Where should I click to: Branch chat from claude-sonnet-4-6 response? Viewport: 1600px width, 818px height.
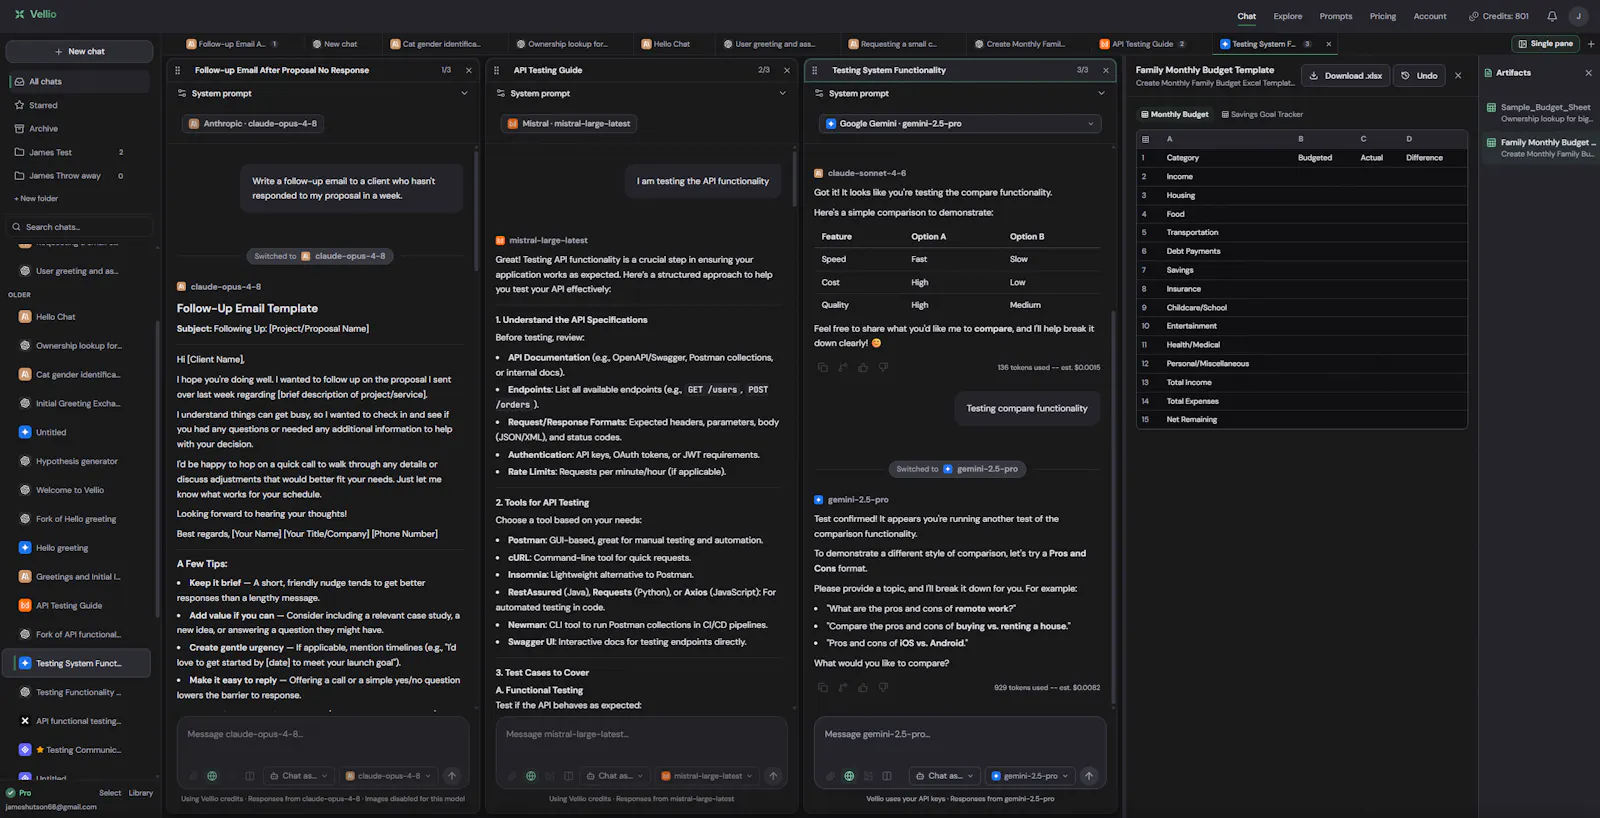(843, 368)
